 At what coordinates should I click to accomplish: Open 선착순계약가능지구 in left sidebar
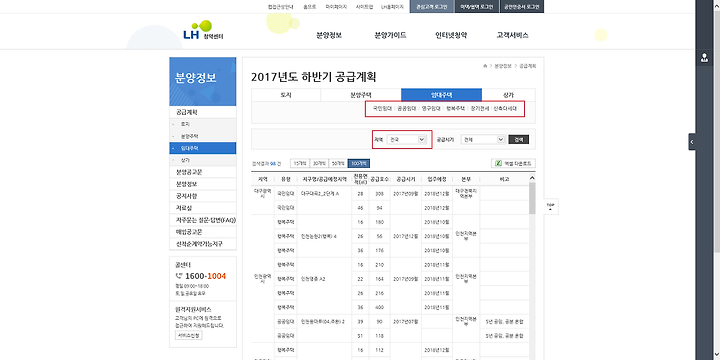(202, 244)
